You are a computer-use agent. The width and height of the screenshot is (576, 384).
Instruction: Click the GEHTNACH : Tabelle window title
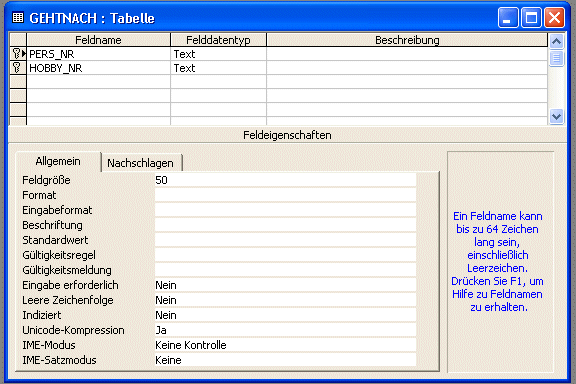92,18
